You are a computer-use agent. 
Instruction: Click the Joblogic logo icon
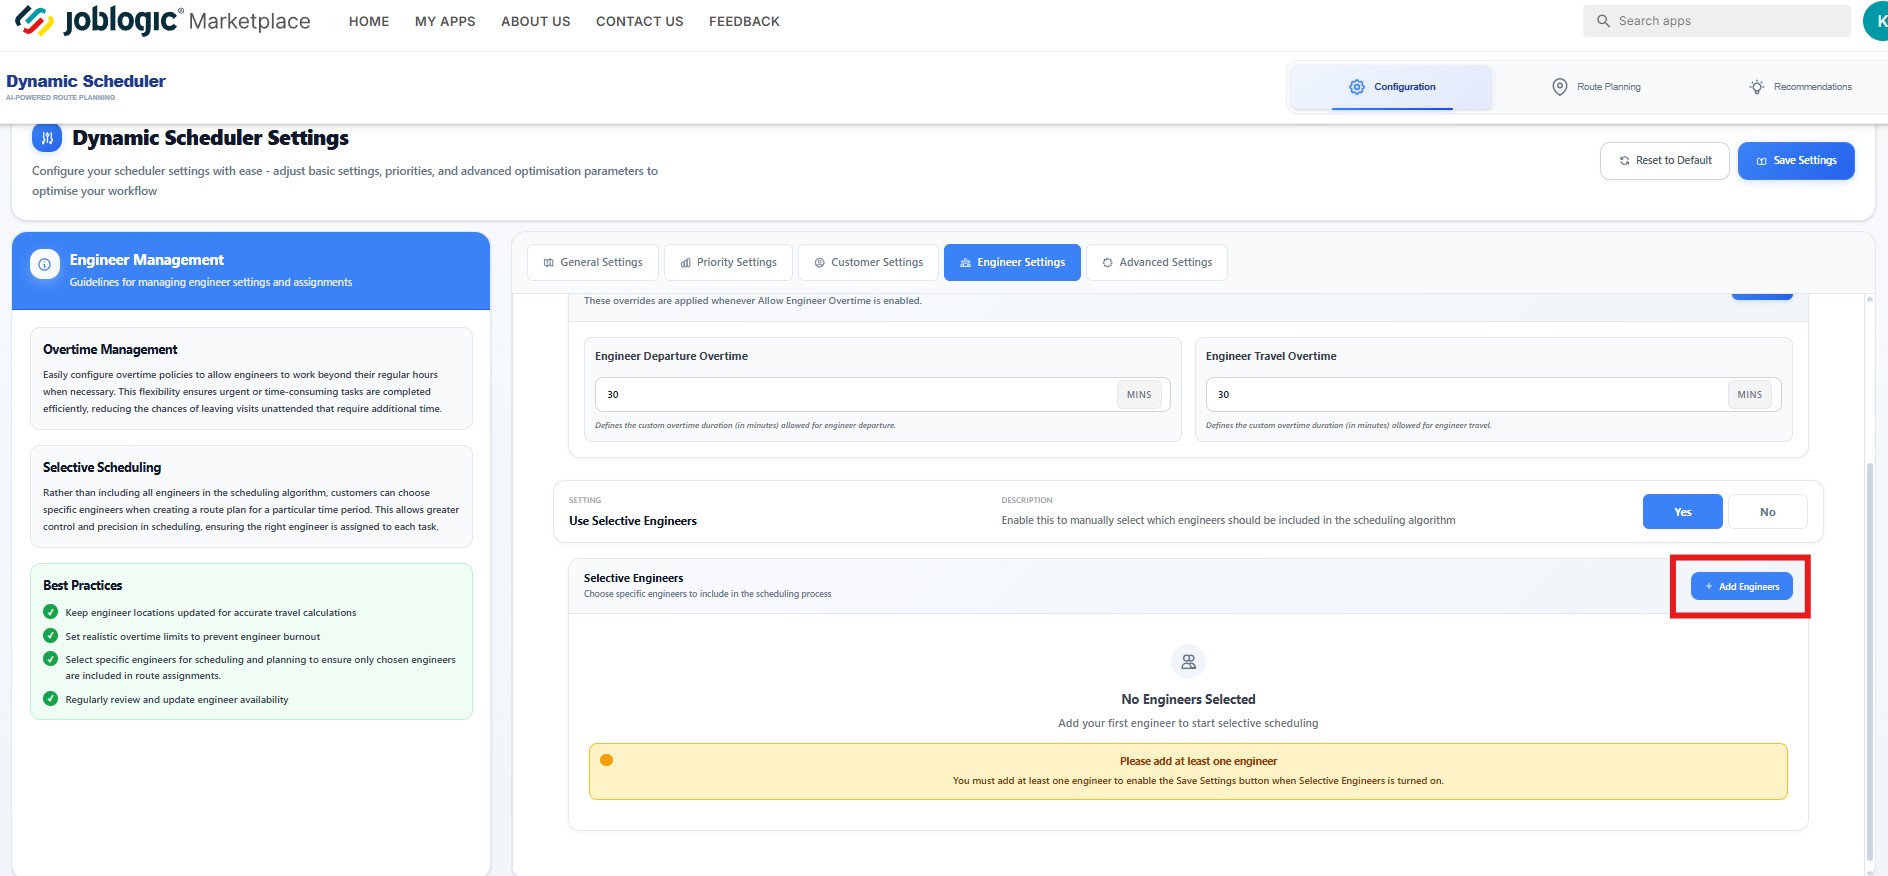34,20
